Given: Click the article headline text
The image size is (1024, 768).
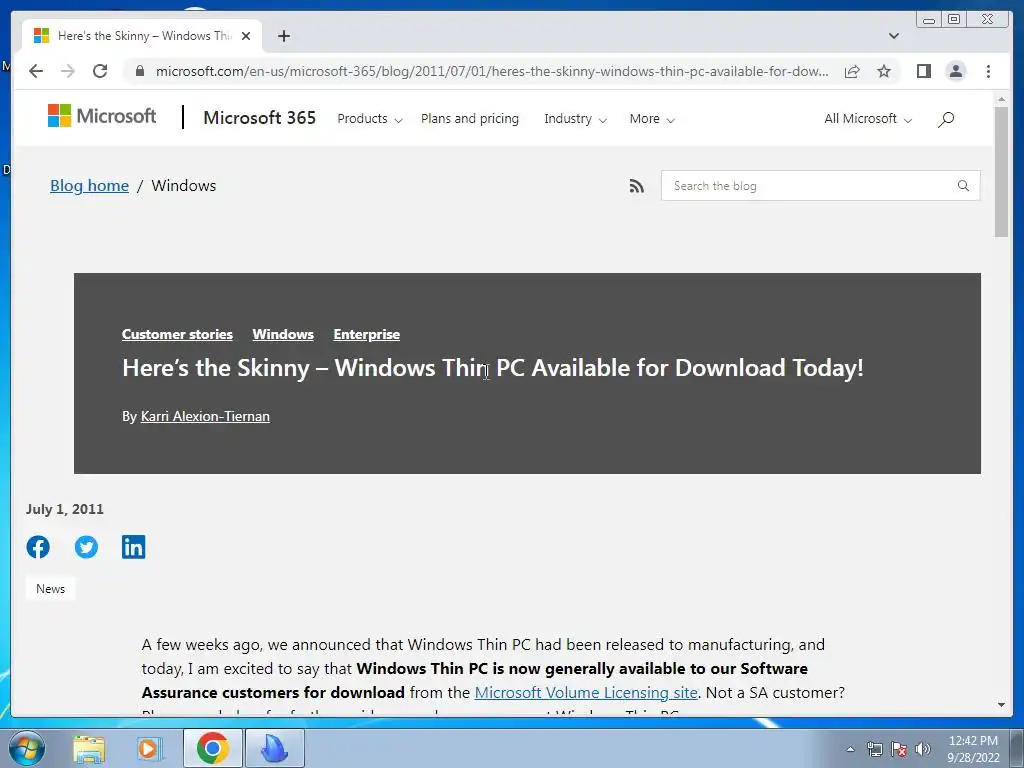Looking at the screenshot, I should pyautogui.click(x=492, y=368).
